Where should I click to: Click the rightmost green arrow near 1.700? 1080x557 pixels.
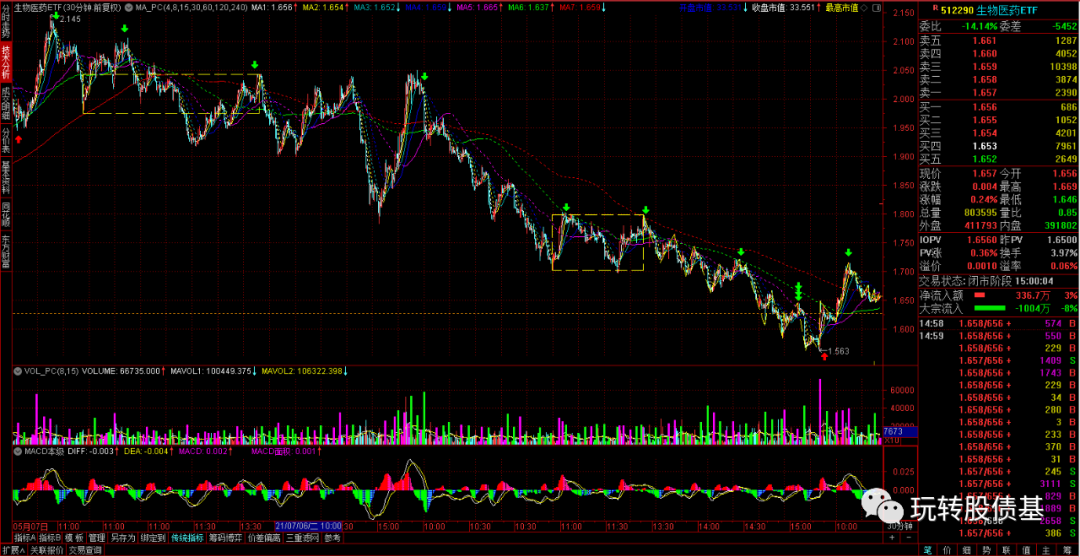coord(848,253)
